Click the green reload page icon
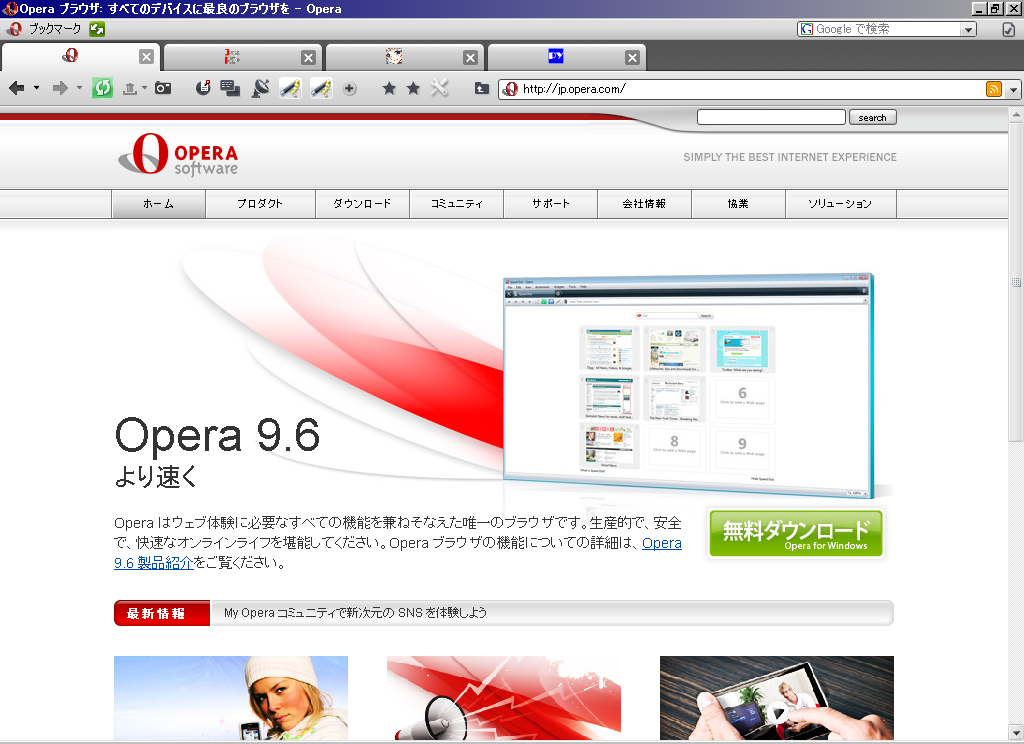Image resolution: width=1024 pixels, height=744 pixels. point(103,88)
